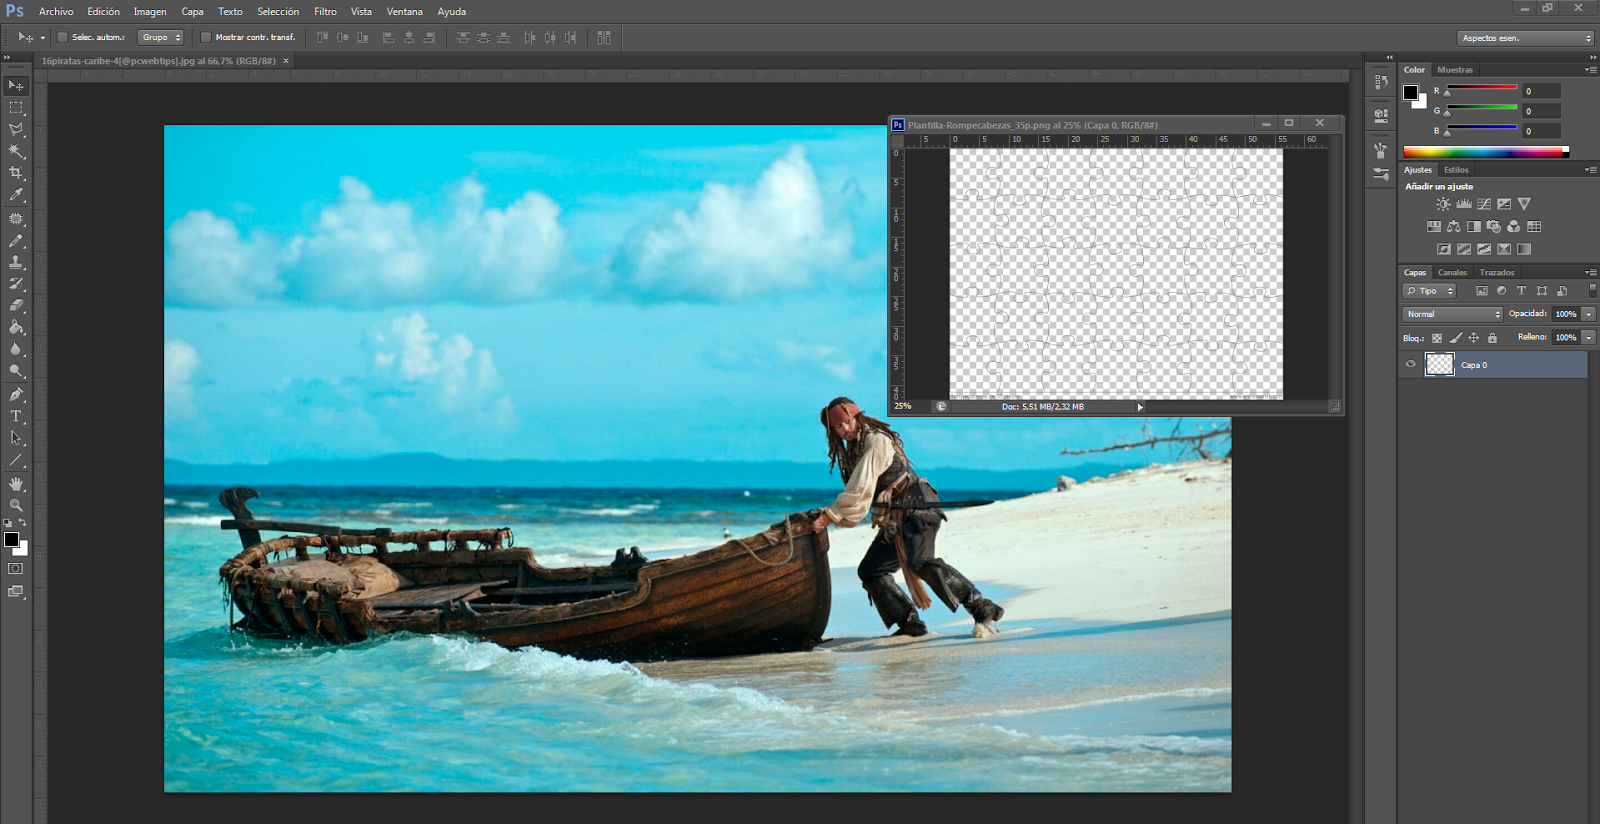The image size is (1600, 824).
Task: Open the layer filter Tipo dropdown
Action: 1429,291
